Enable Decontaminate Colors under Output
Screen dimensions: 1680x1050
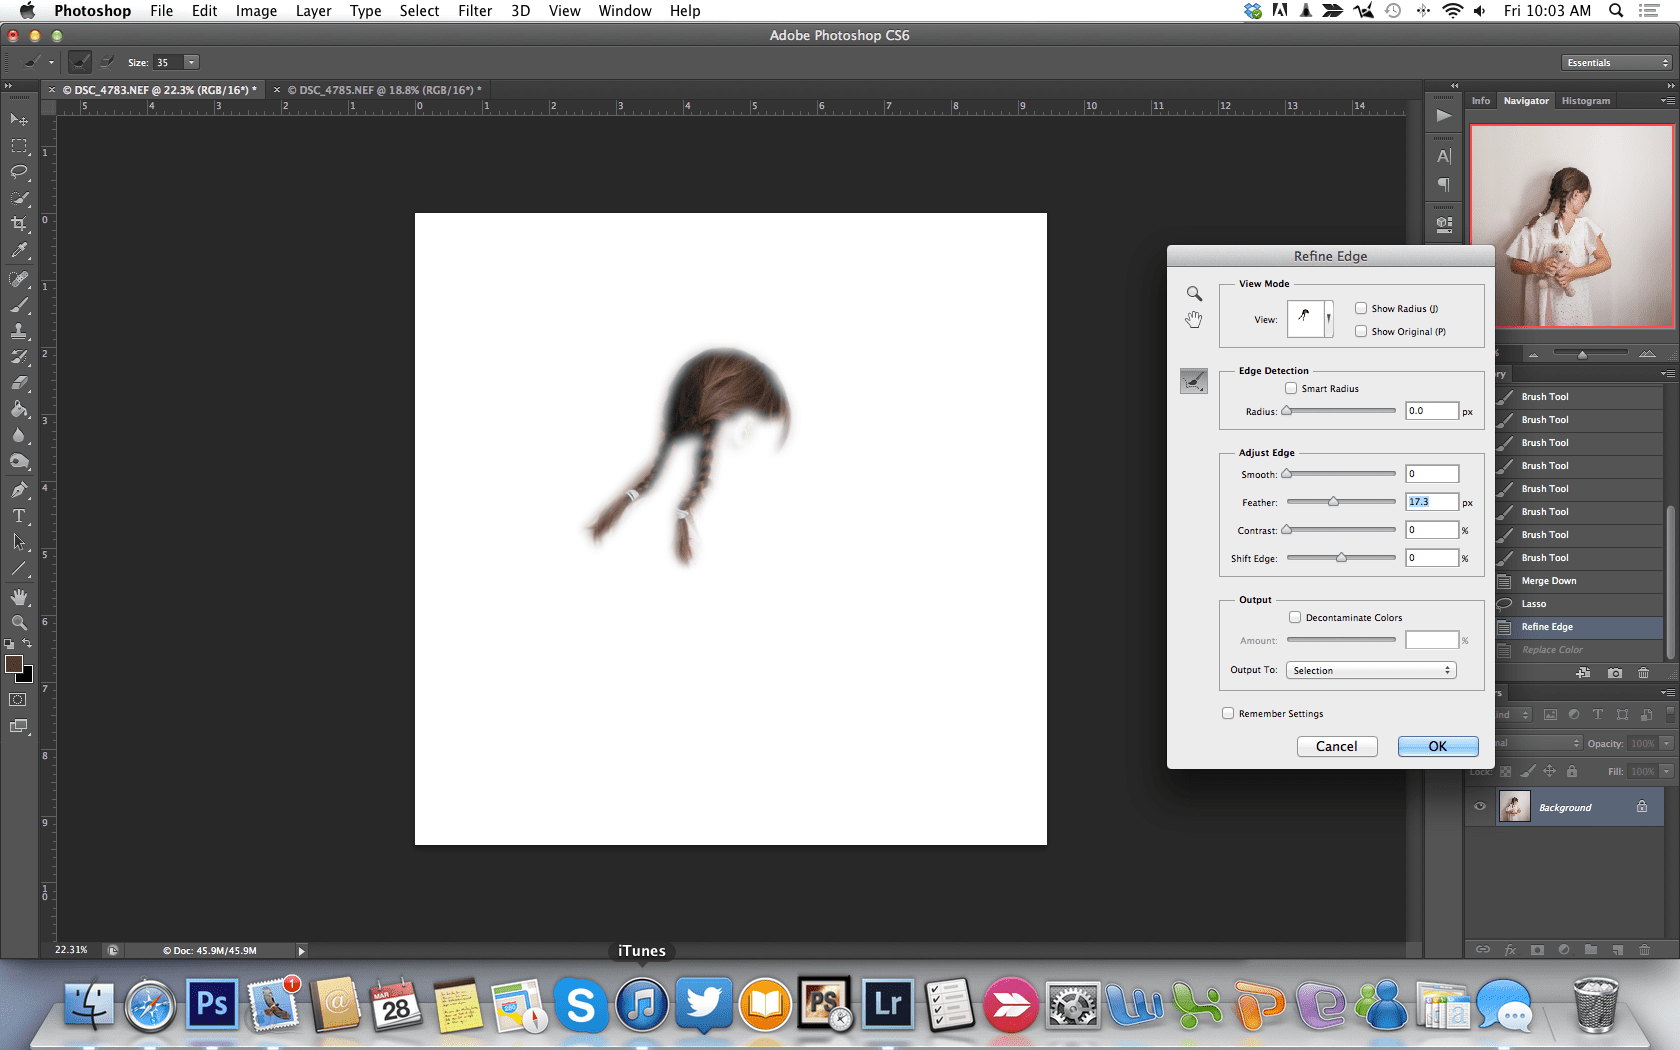[x=1295, y=617]
